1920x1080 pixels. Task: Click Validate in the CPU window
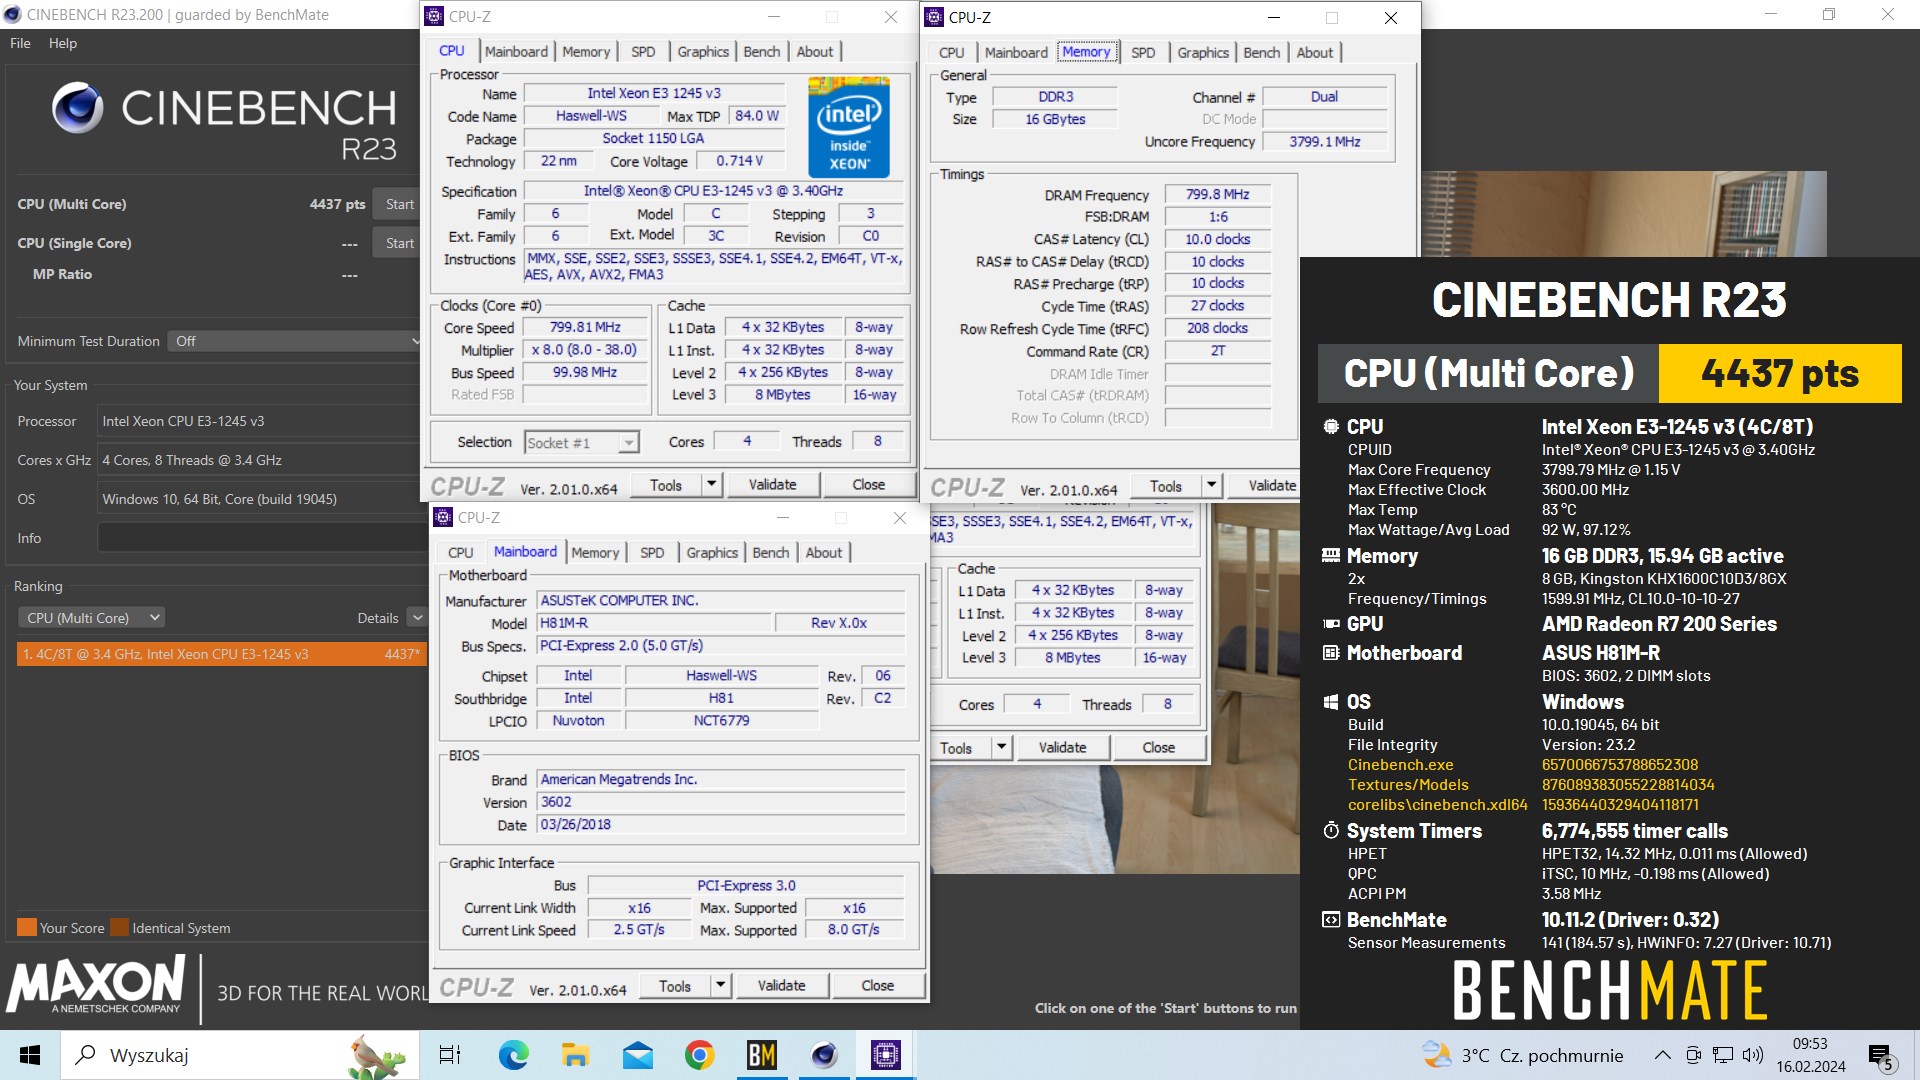[x=773, y=485]
